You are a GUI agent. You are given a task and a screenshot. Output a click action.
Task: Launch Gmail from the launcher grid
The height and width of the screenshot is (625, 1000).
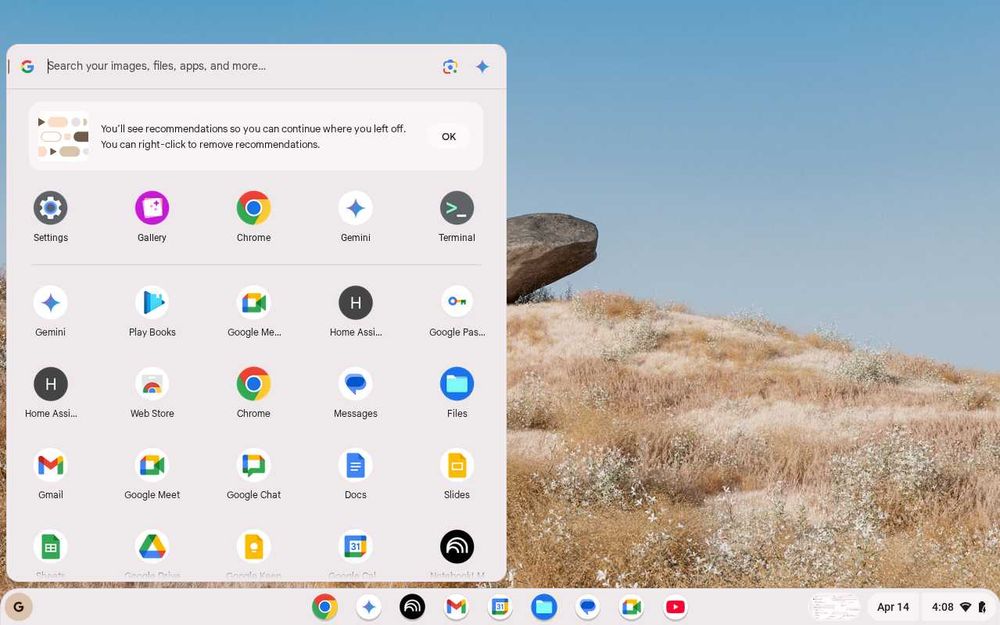[50, 466]
